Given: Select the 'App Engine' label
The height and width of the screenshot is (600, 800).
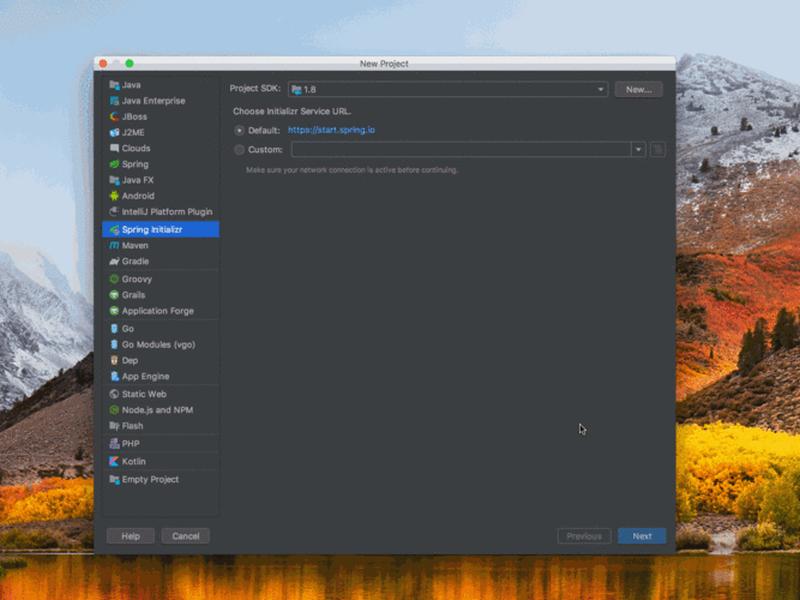Looking at the screenshot, I should click(146, 376).
